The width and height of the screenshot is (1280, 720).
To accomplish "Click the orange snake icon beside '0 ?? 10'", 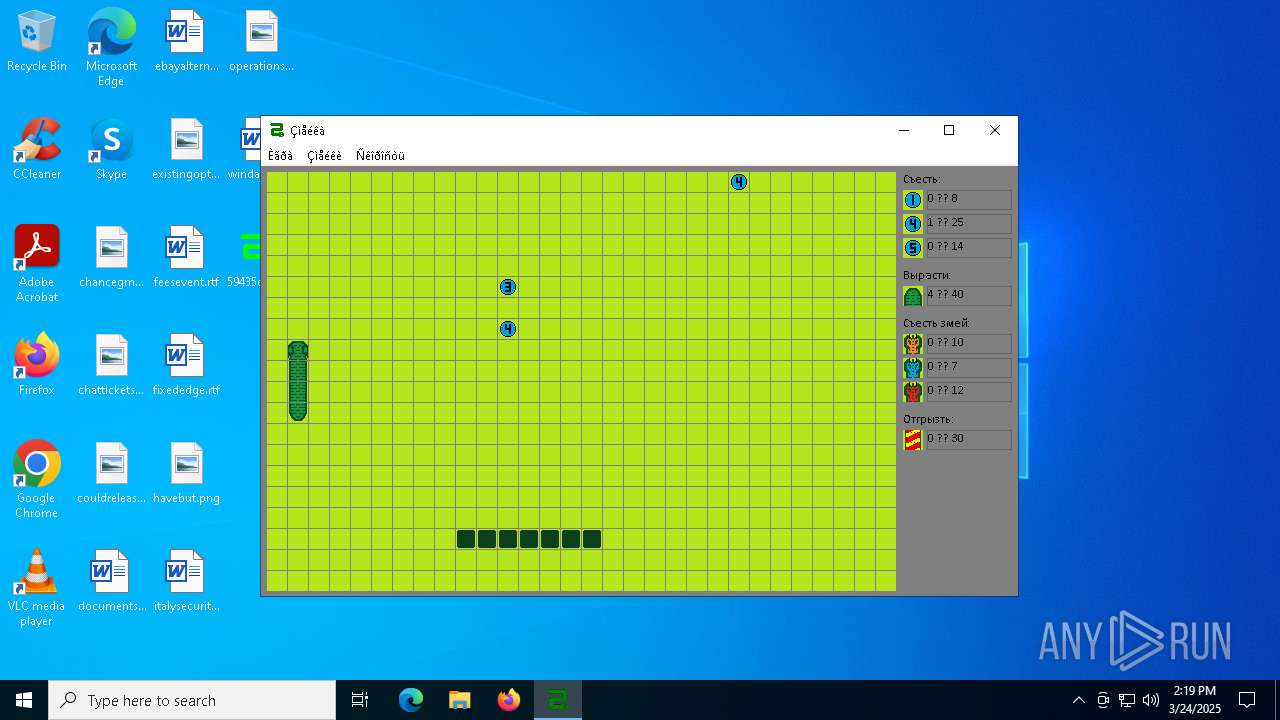I will (913, 344).
